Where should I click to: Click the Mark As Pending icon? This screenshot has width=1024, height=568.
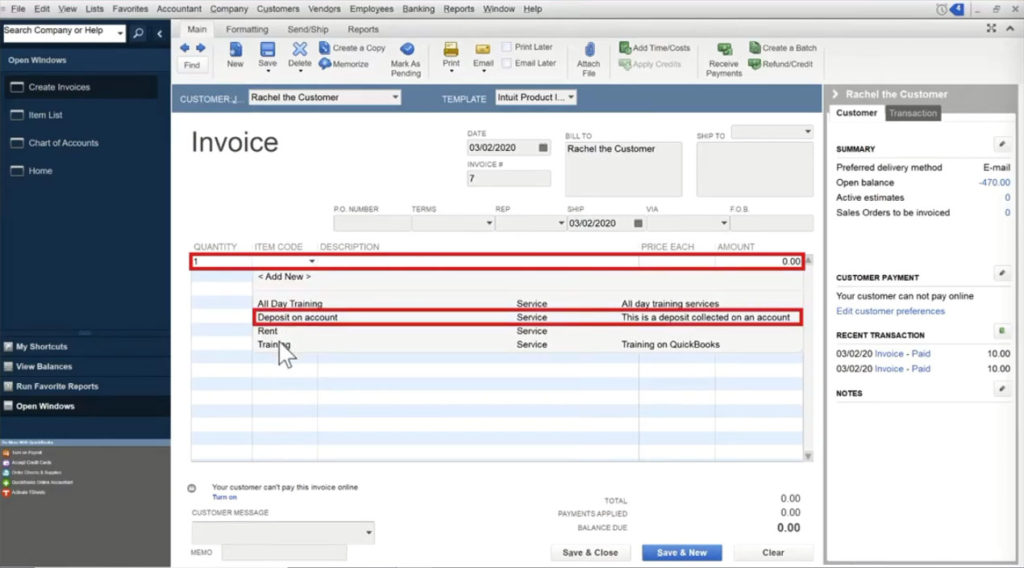click(406, 49)
